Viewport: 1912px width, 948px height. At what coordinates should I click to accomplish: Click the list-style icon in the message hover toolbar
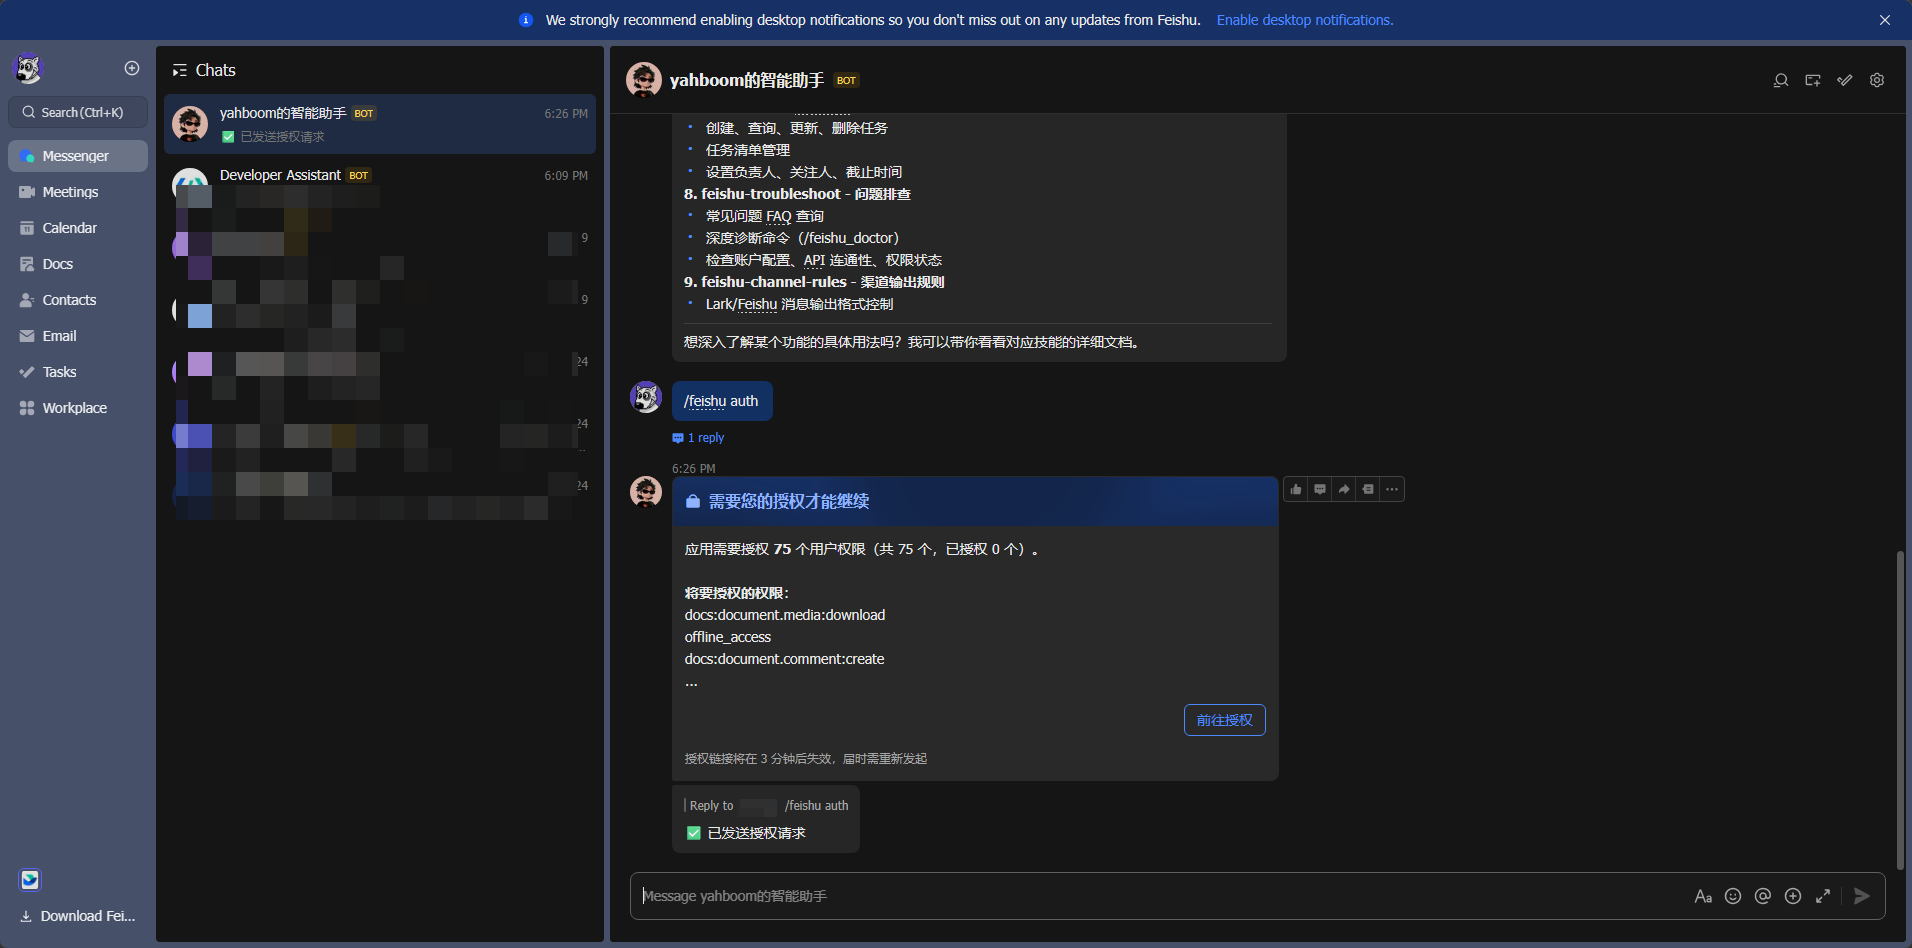1368,489
